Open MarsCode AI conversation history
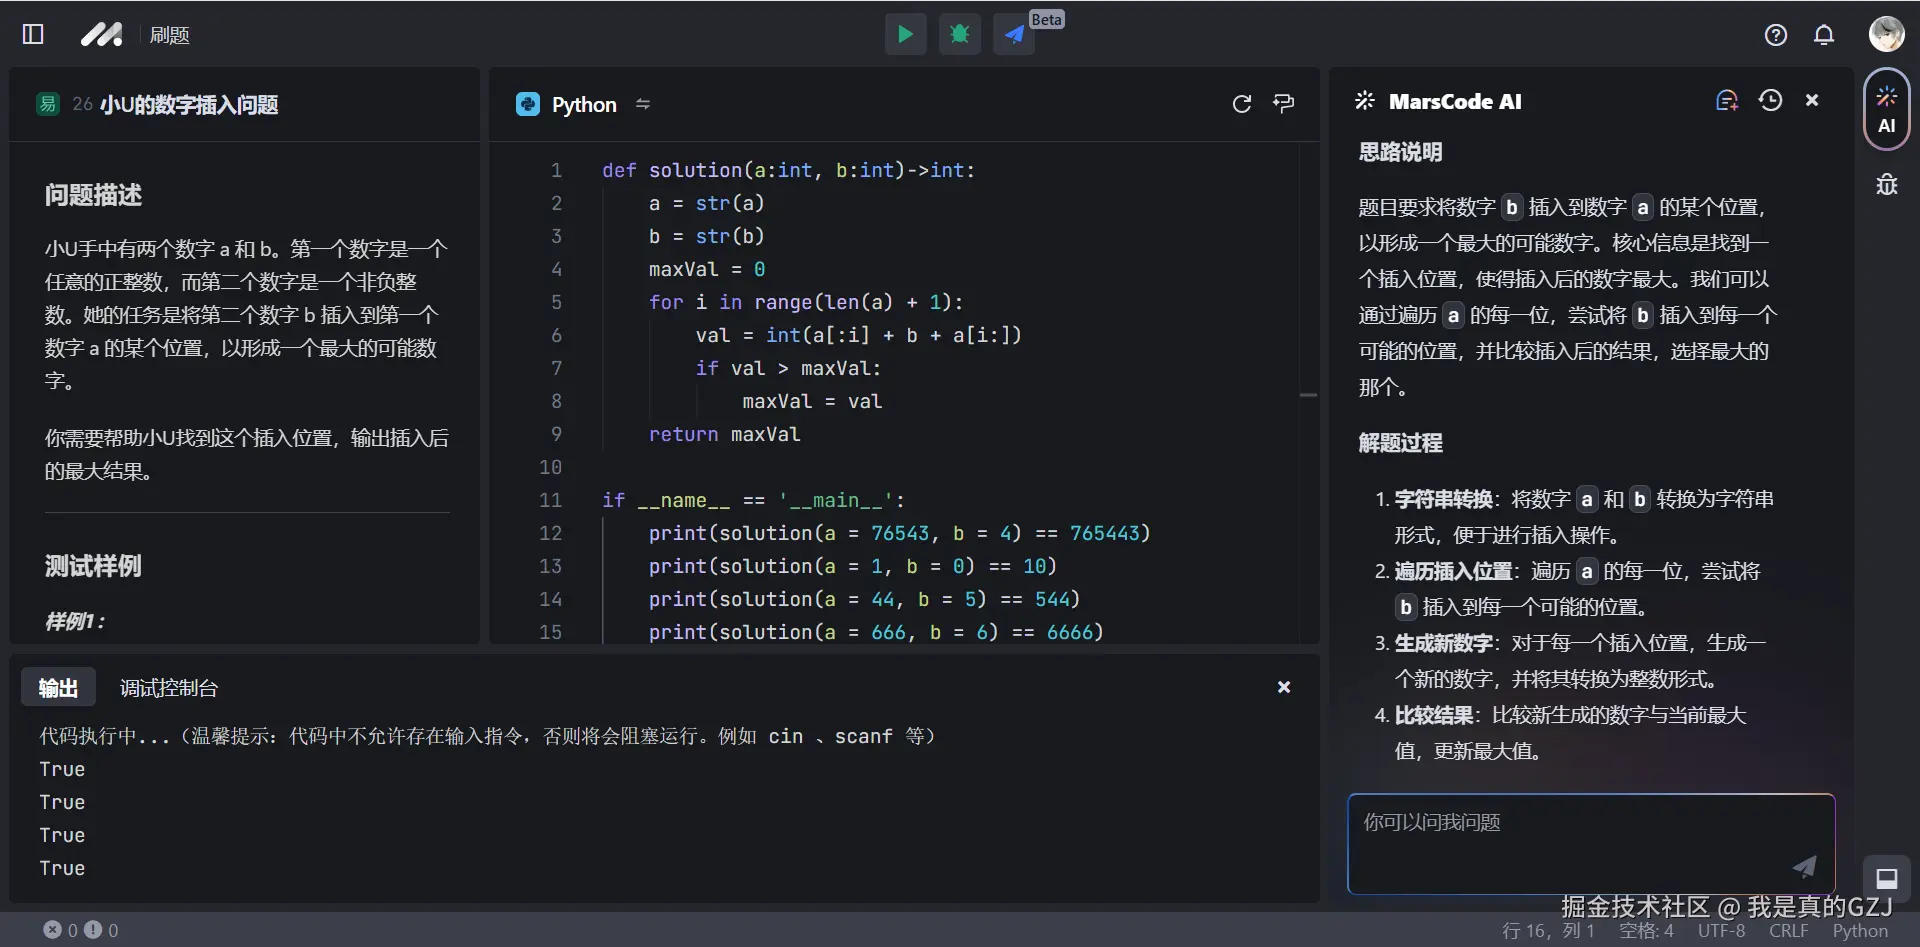This screenshot has width=1920, height=947. (1770, 100)
